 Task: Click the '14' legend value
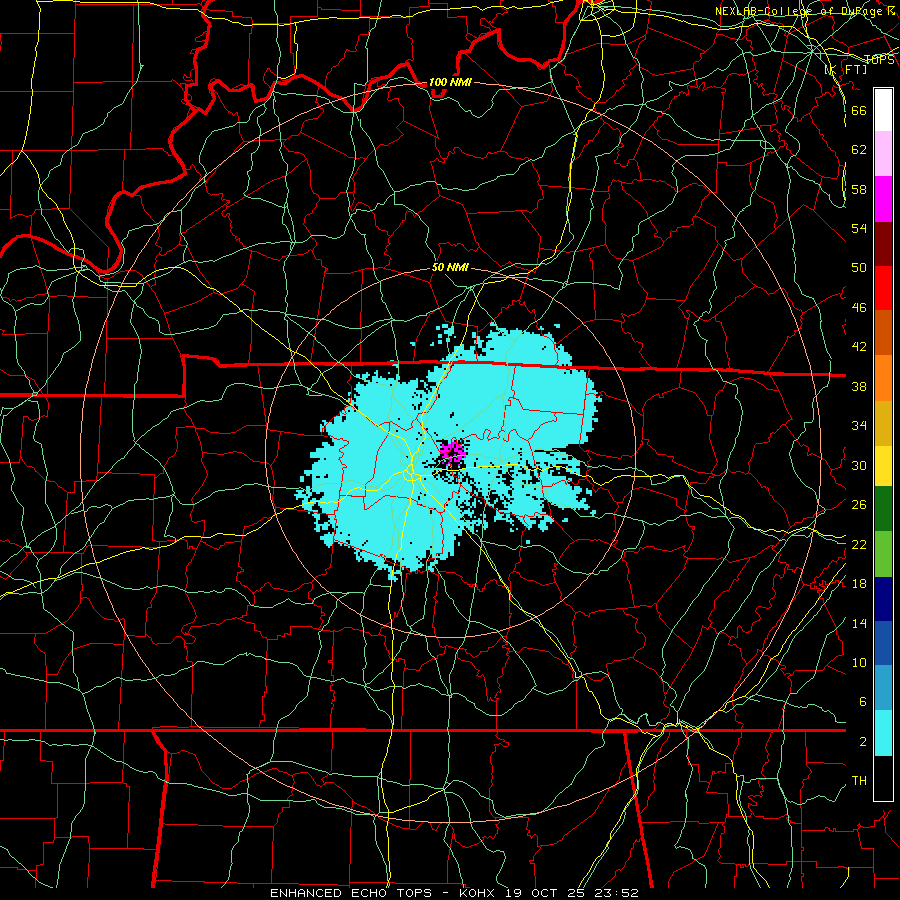pos(859,623)
